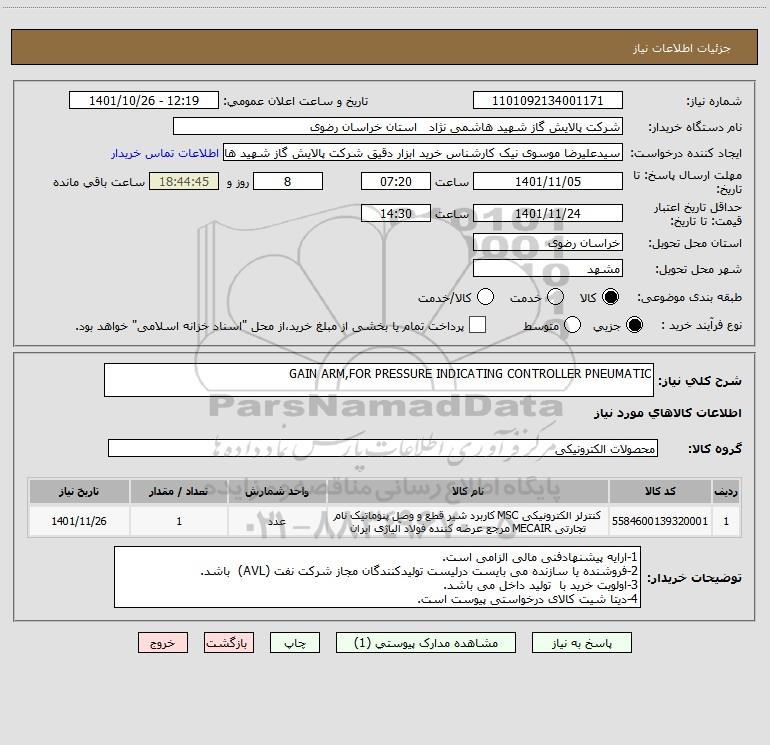Click the پاسخ به نیاز button

click(x=582, y=643)
